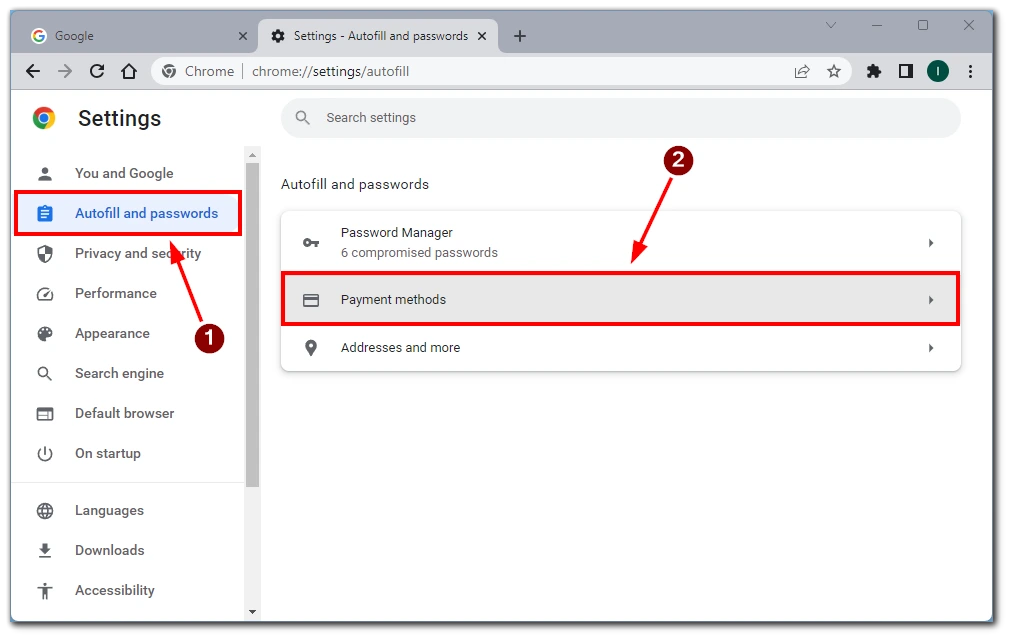The image size is (1011, 640).
Task: Toggle the side panel icon
Action: click(906, 72)
